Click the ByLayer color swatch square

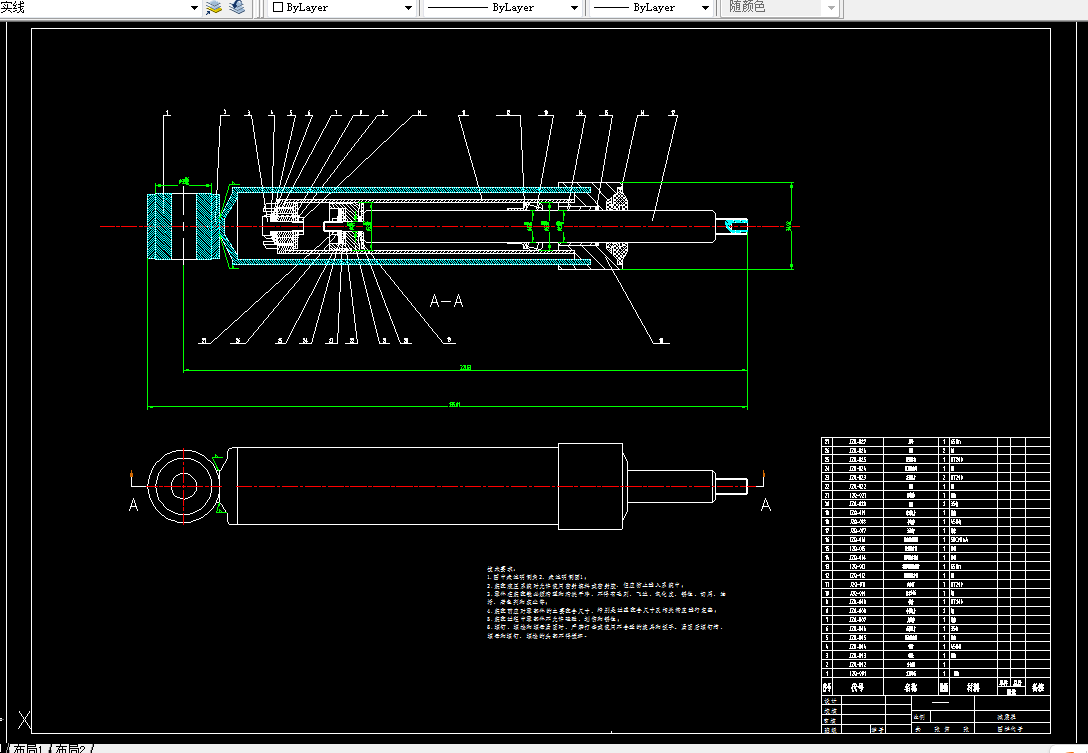pyautogui.click(x=278, y=7)
